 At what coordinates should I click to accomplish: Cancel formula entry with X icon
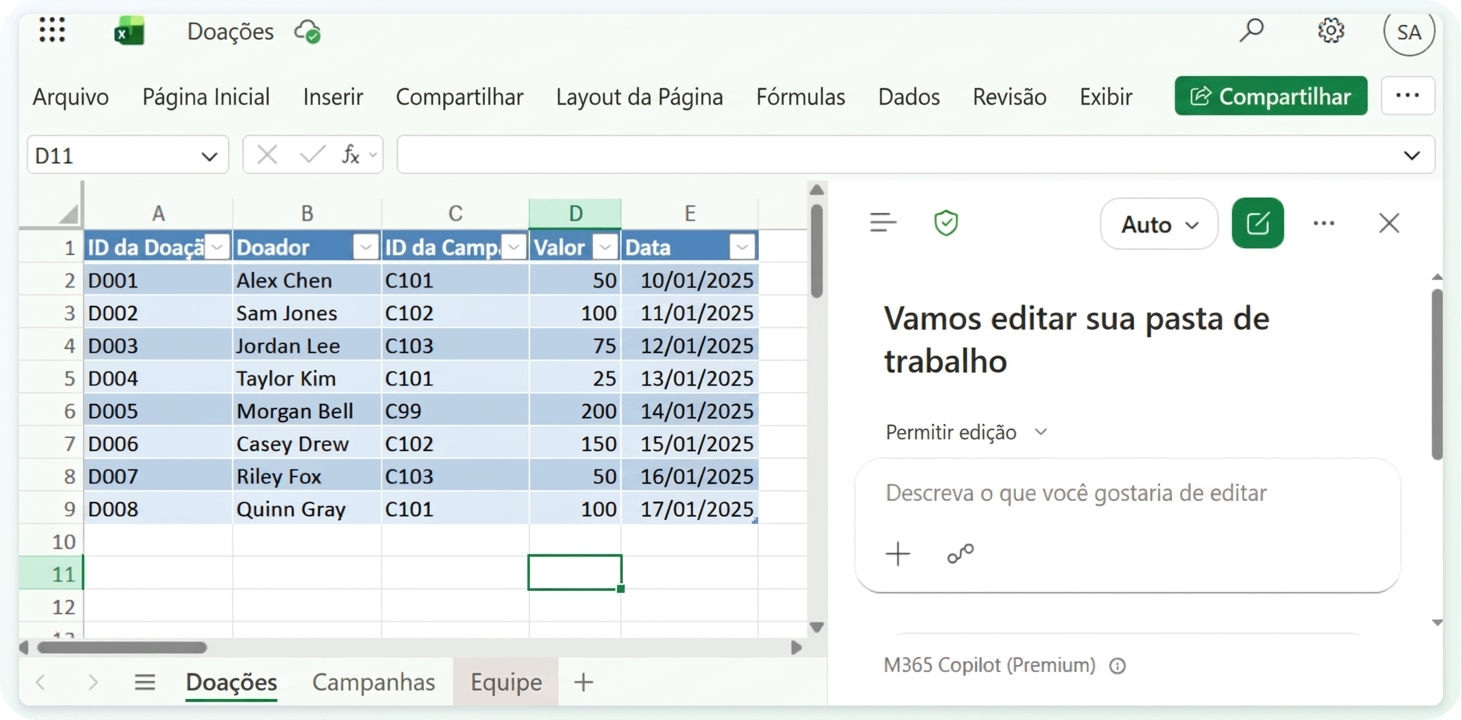(267, 155)
